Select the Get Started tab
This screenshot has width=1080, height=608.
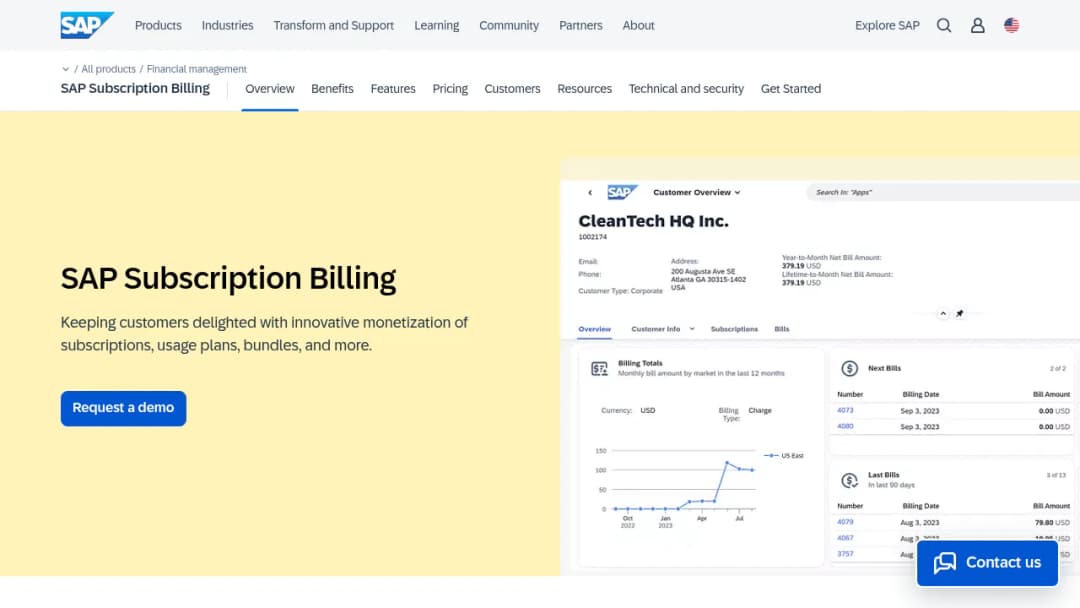[791, 89]
